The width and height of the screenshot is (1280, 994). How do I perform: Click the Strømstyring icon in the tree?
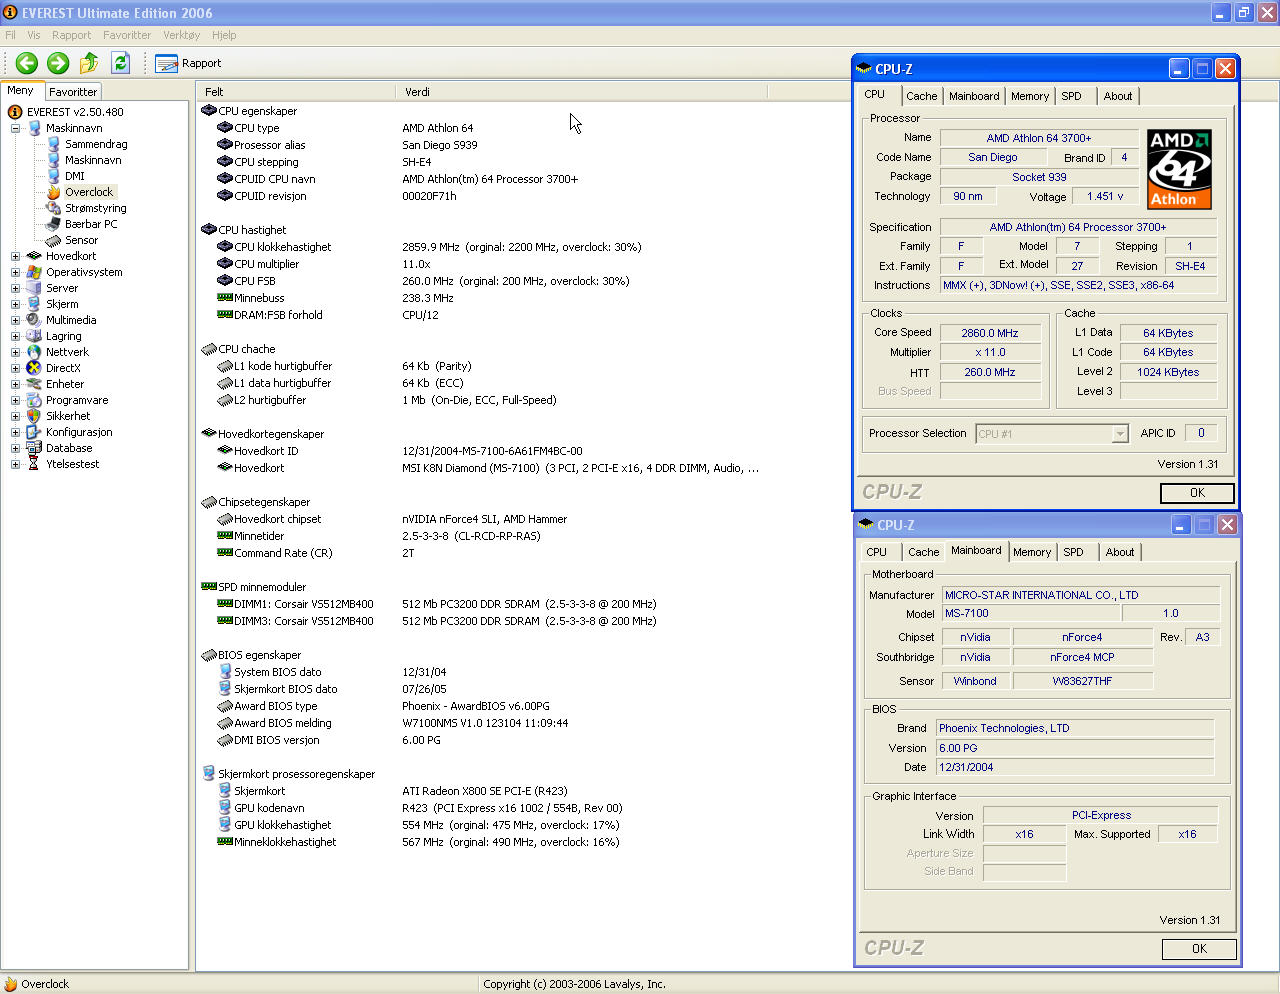click(54, 208)
